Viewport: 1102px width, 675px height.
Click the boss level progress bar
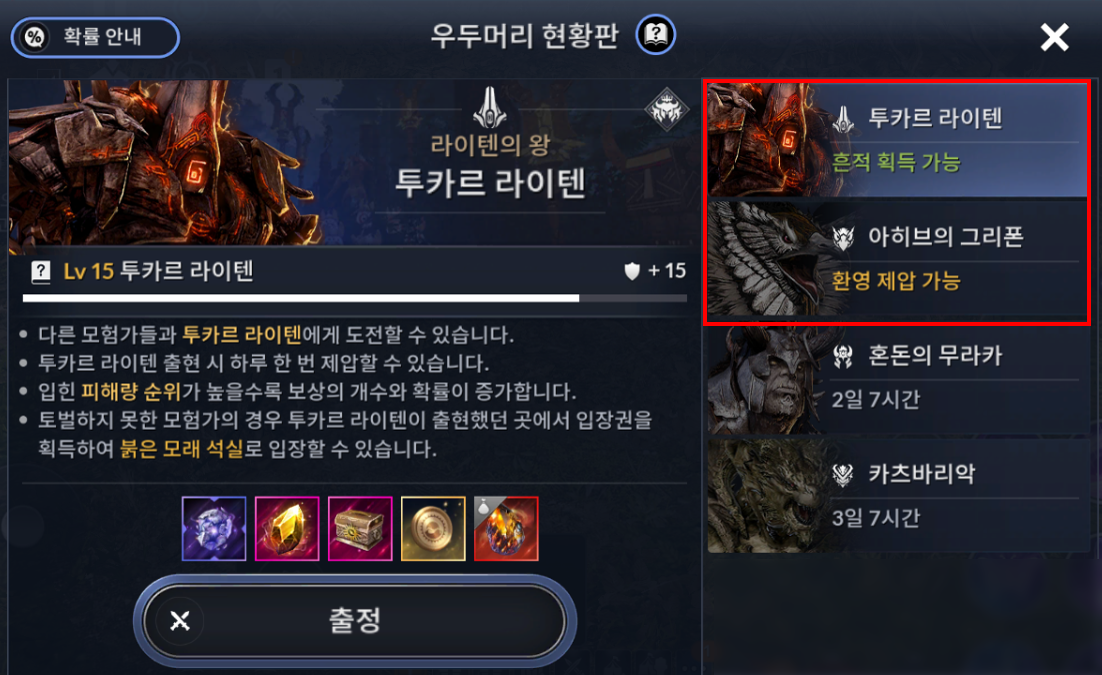355,298
